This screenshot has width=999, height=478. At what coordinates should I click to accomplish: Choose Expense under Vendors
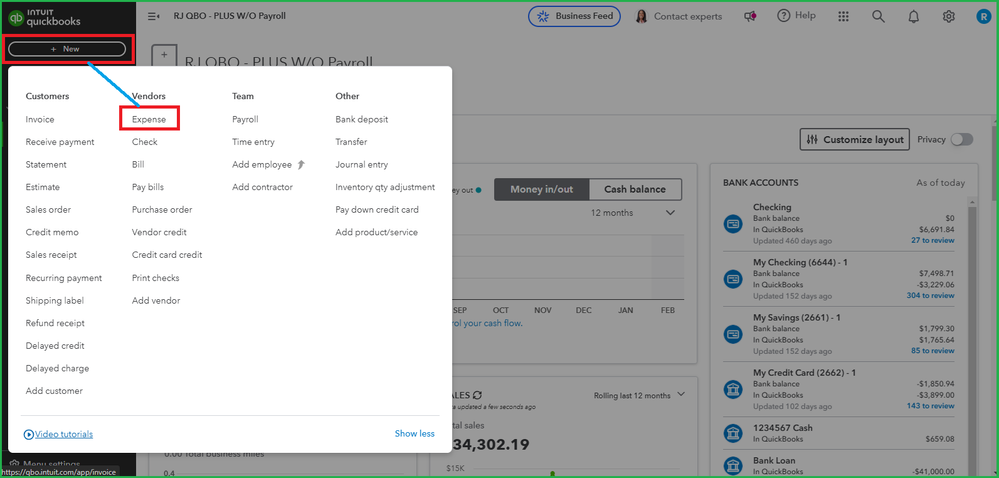pos(149,119)
